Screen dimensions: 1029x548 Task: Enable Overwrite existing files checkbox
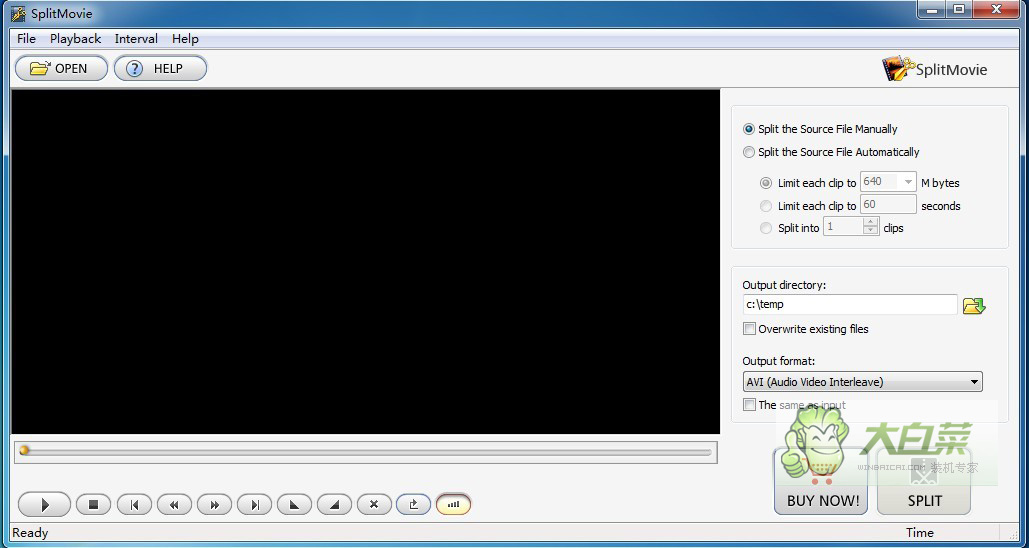(x=749, y=329)
